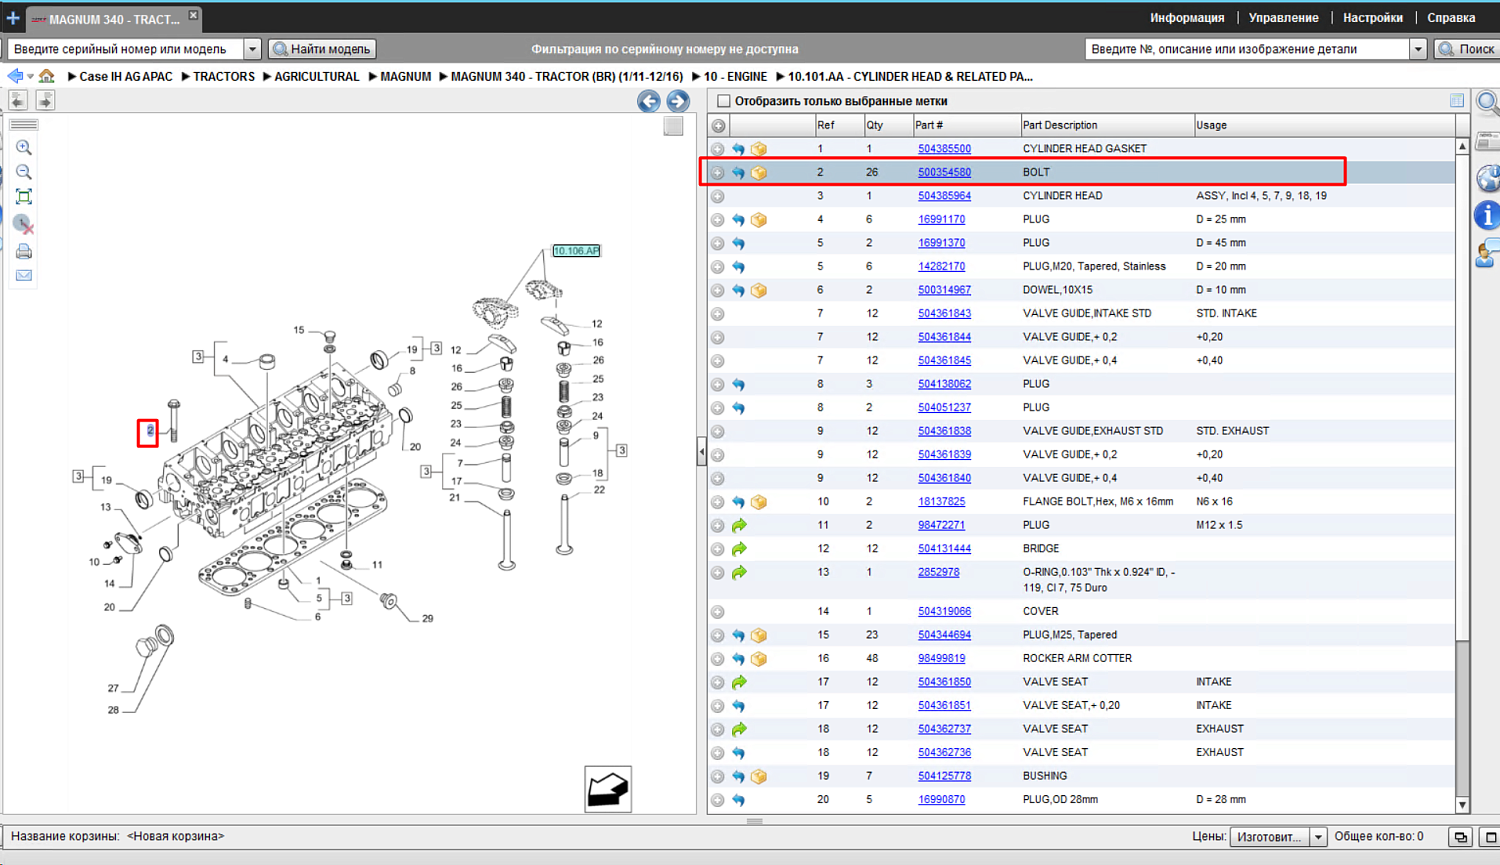Click the box icon in the CYLINDER HEAD GASKET row
Screen dimensions: 1500x865
coord(759,149)
